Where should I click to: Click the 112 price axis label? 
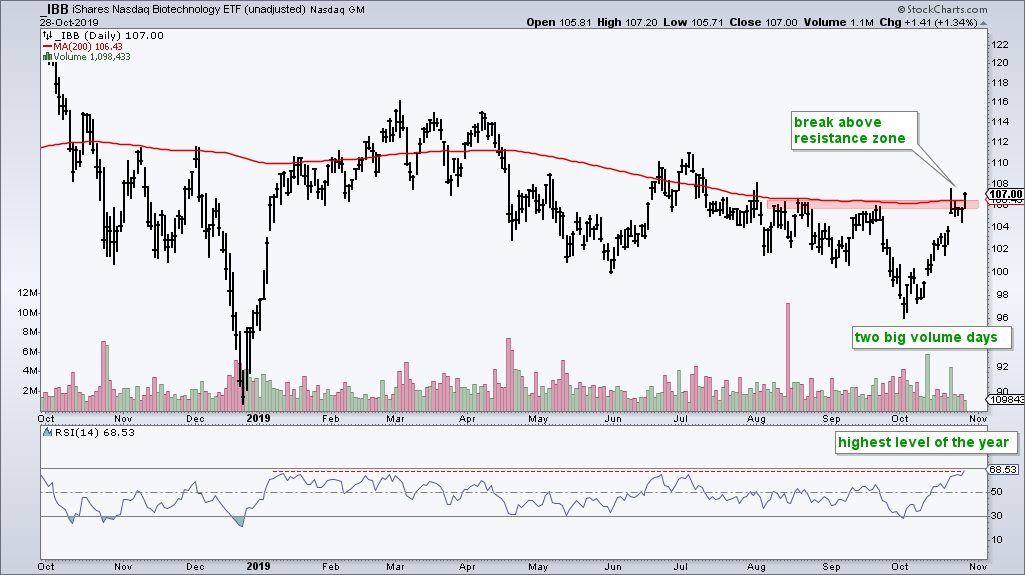pos(1000,142)
